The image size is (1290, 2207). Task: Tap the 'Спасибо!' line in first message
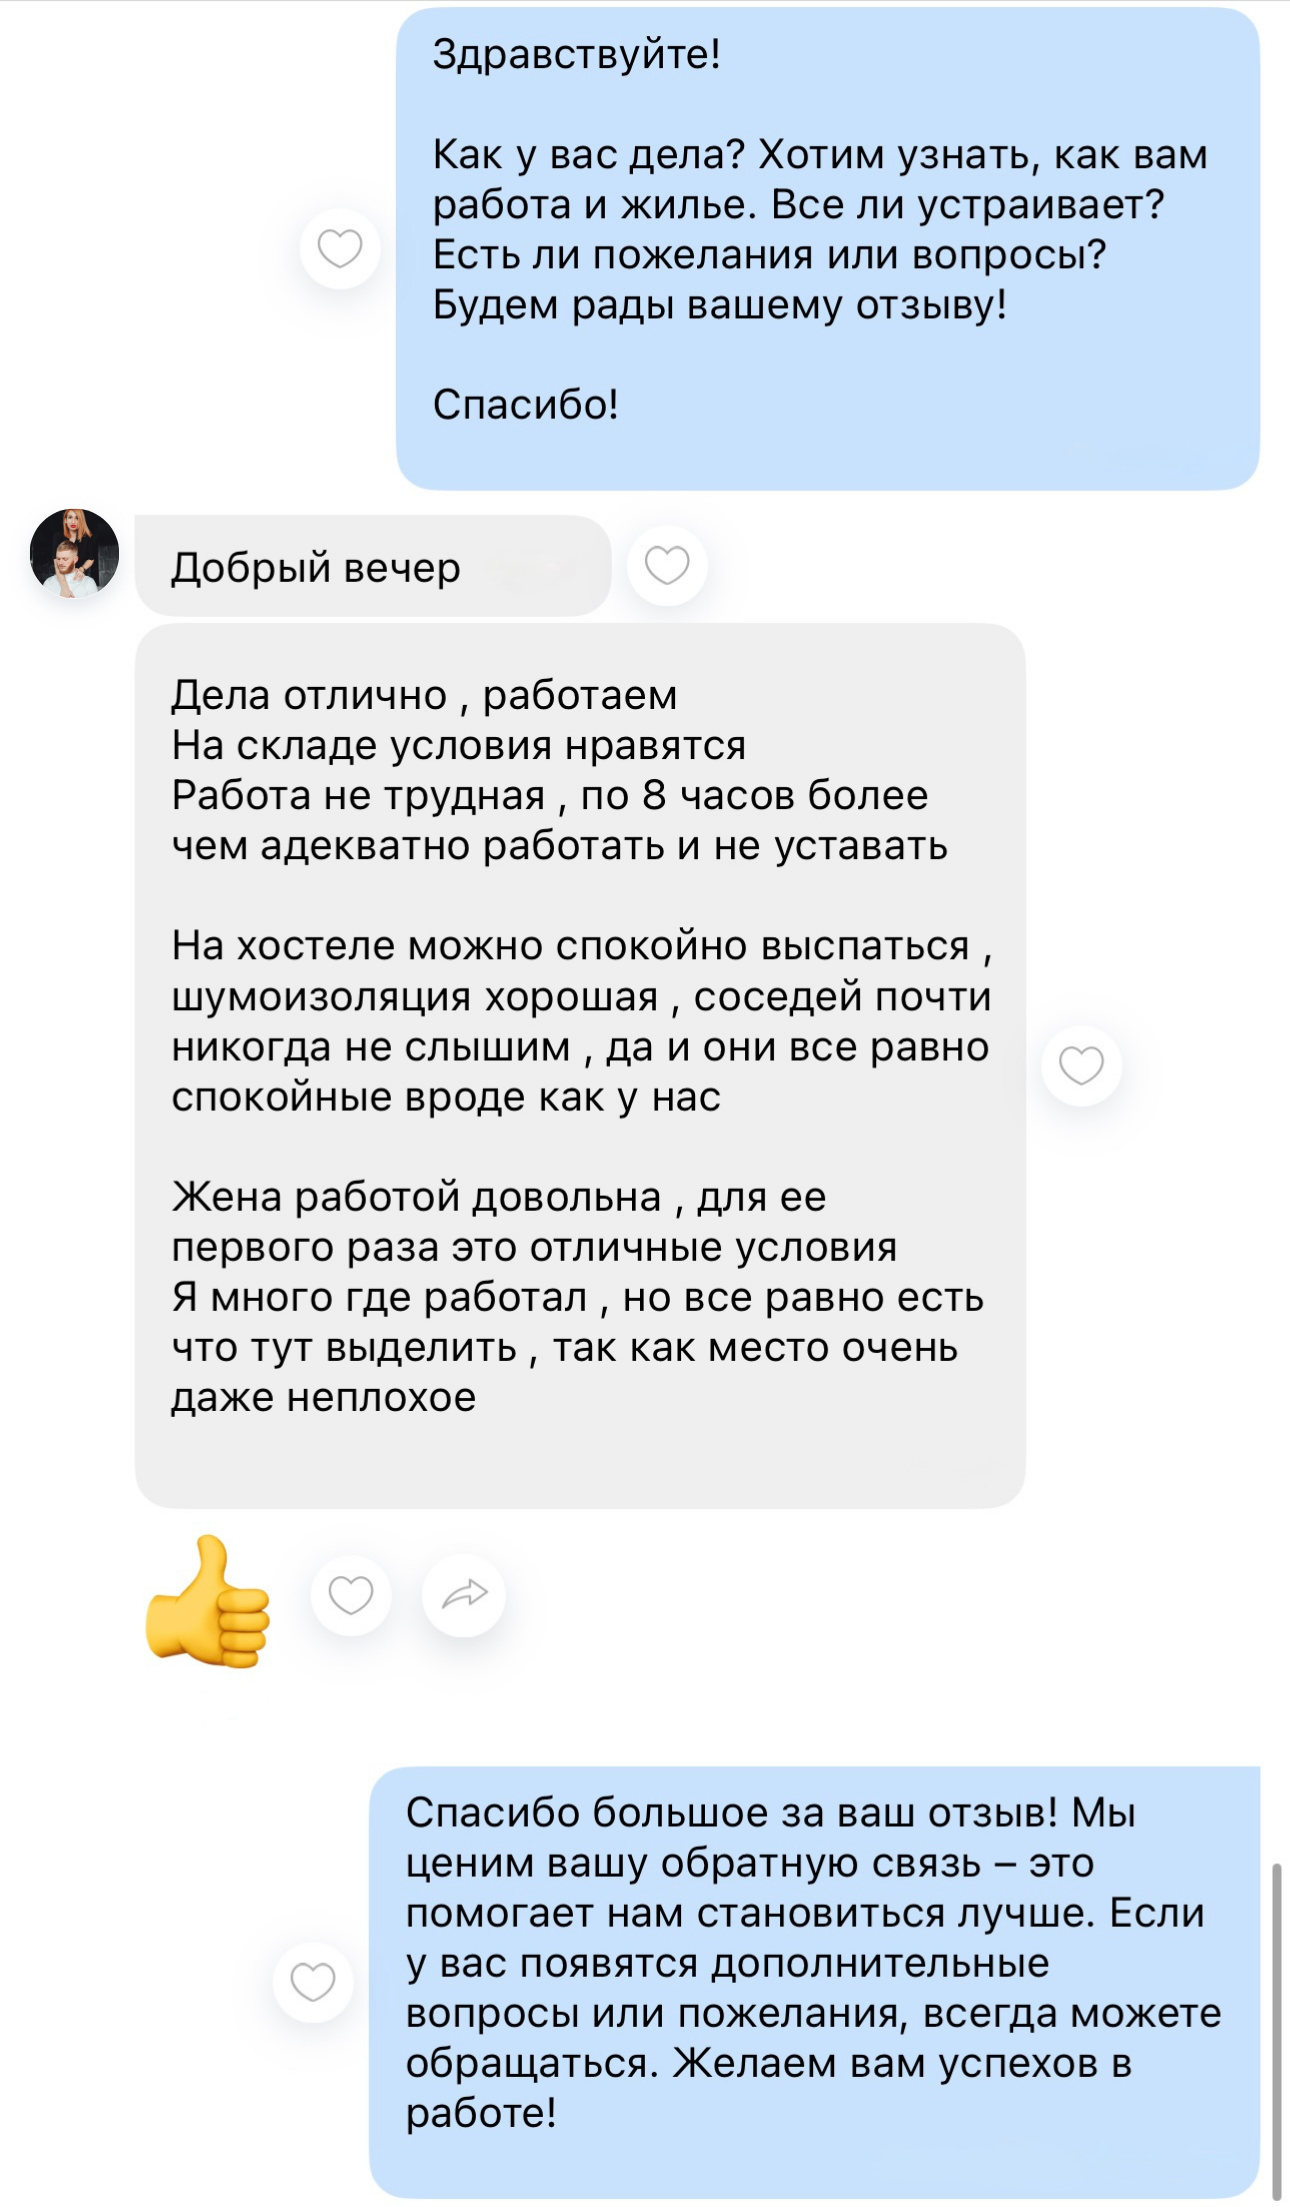(x=526, y=405)
